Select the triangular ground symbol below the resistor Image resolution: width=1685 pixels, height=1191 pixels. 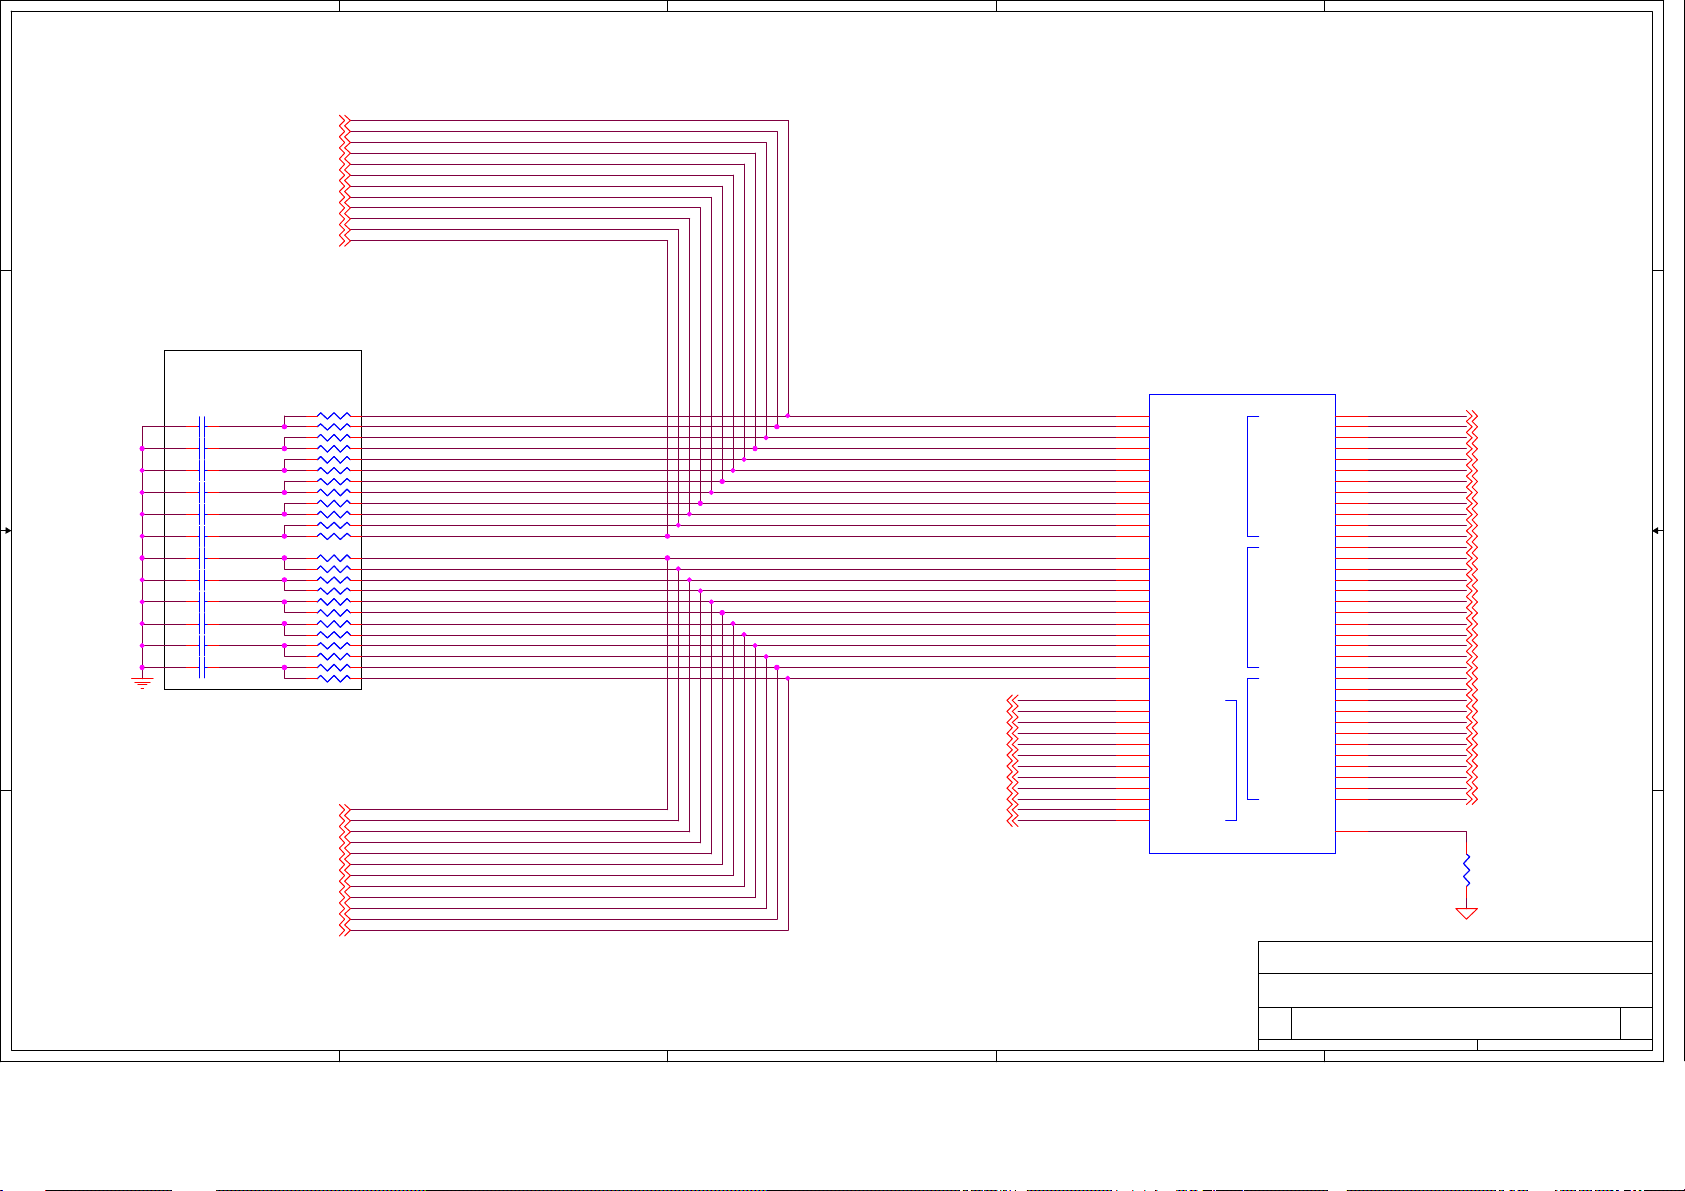coord(1466,912)
